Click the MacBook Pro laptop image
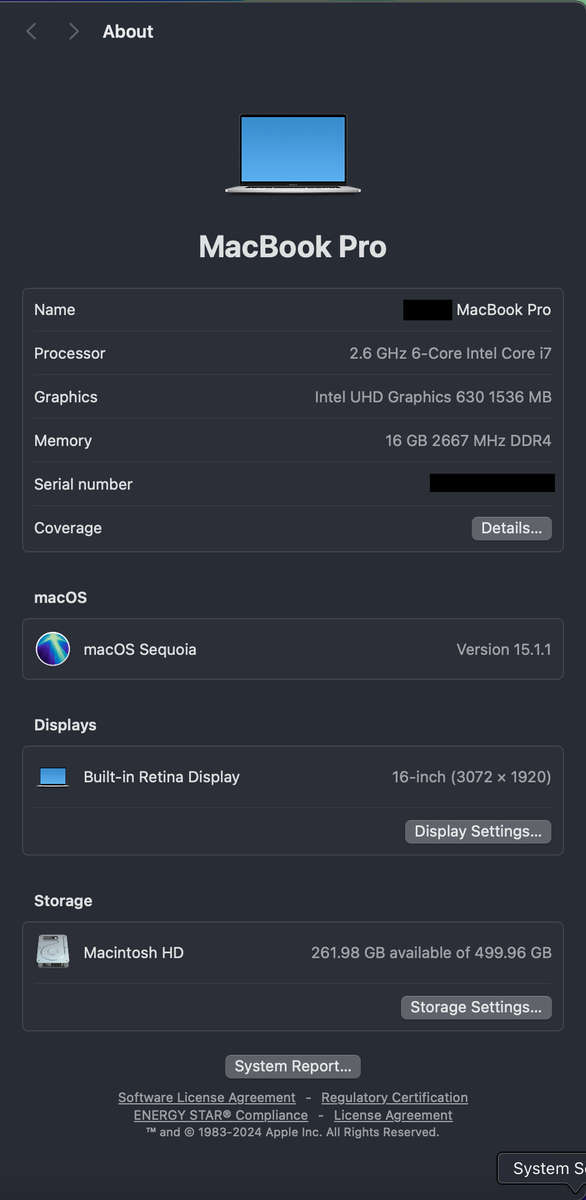Image resolution: width=586 pixels, height=1200 pixels. point(292,150)
